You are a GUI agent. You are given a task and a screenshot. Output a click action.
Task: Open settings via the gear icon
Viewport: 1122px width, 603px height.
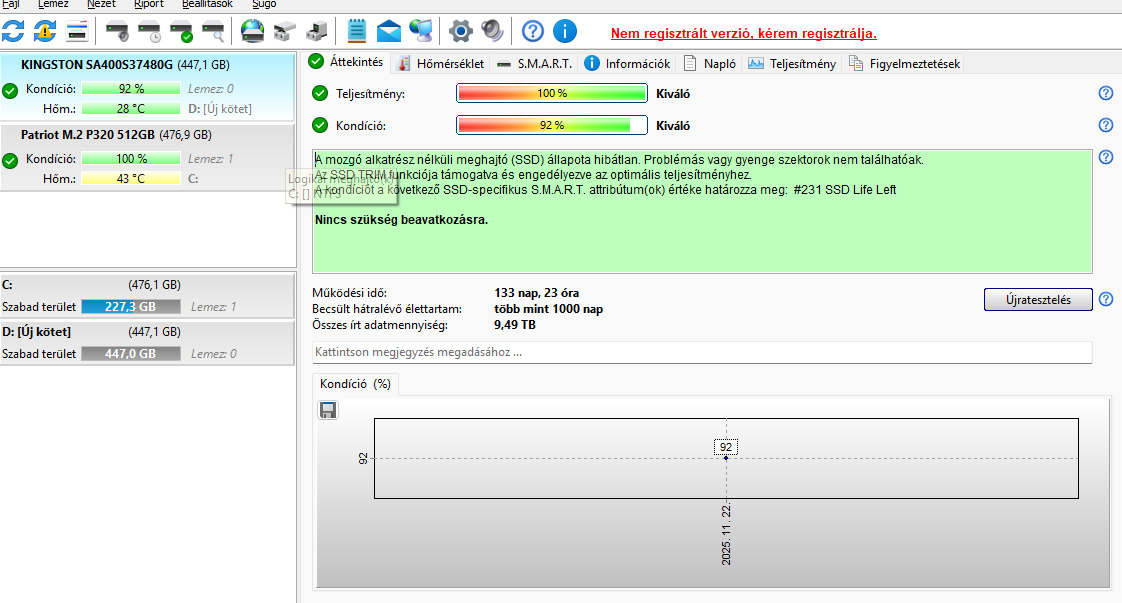[x=460, y=31]
